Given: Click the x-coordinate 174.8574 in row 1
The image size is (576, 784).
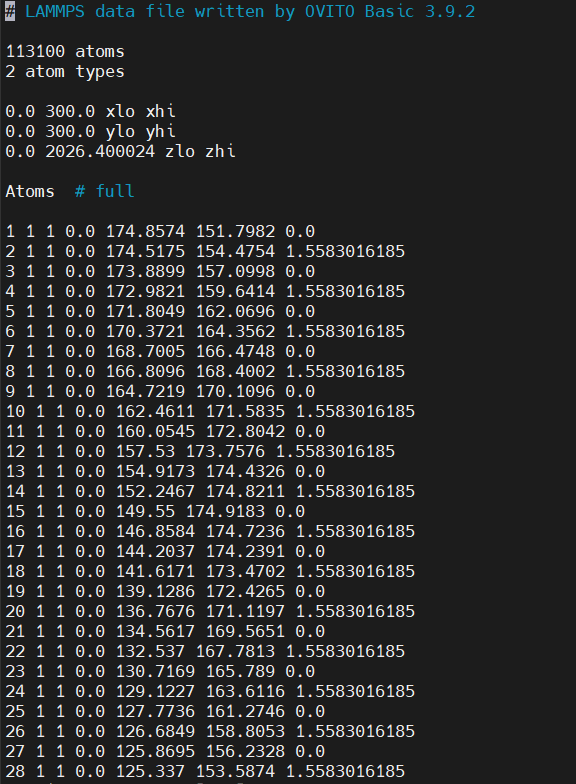Looking at the screenshot, I should [145, 231].
